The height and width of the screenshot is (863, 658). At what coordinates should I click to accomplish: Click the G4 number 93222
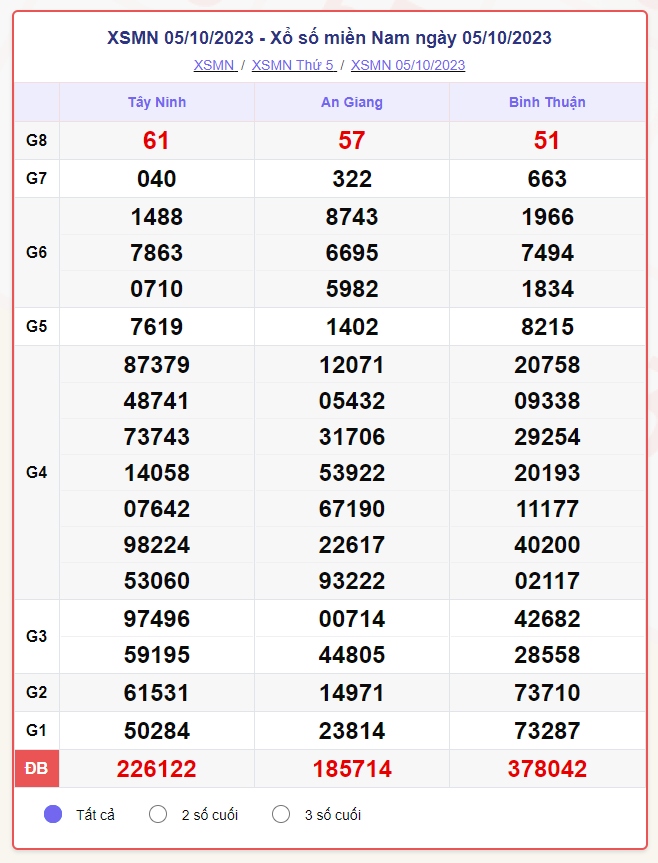tap(352, 581)
